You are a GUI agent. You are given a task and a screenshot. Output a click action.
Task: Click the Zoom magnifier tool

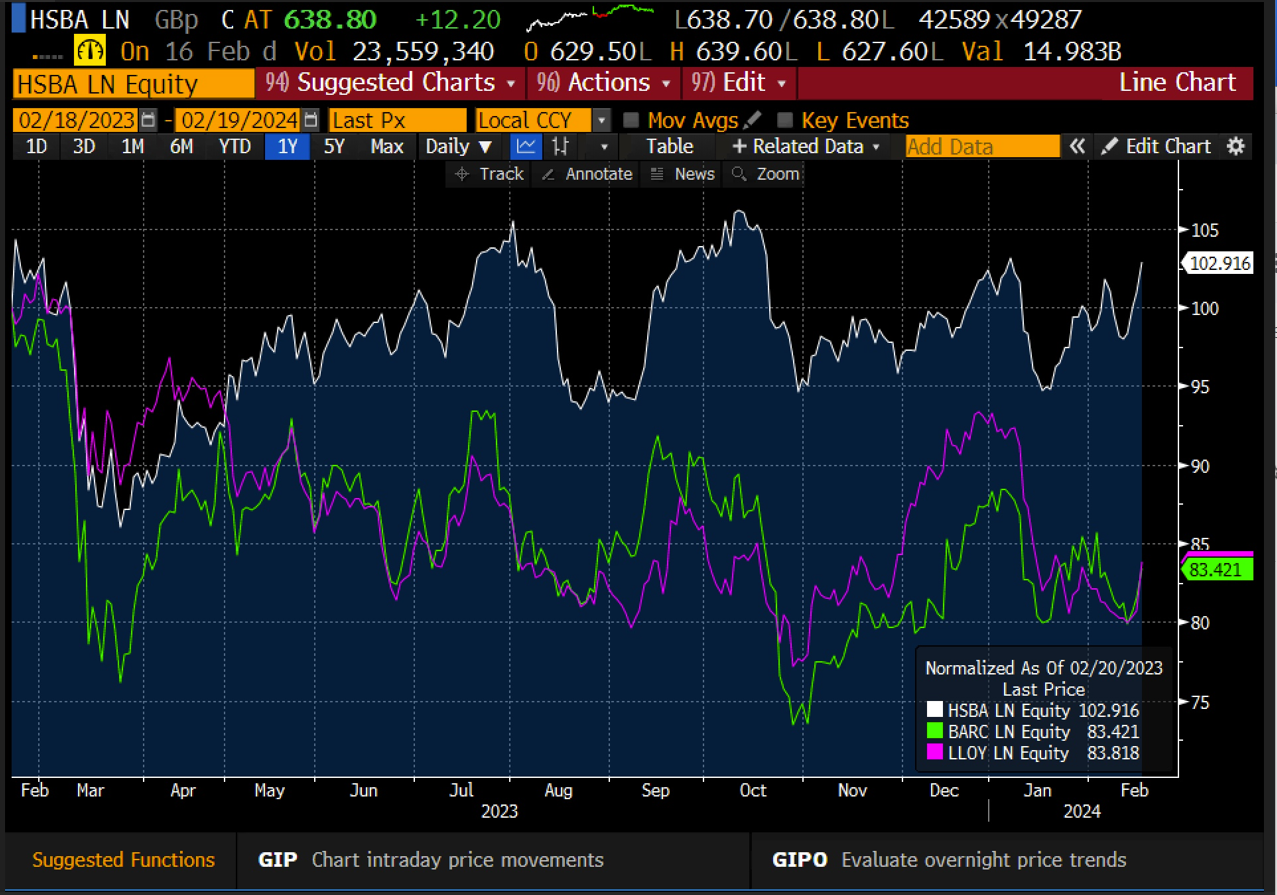(766, 174)
